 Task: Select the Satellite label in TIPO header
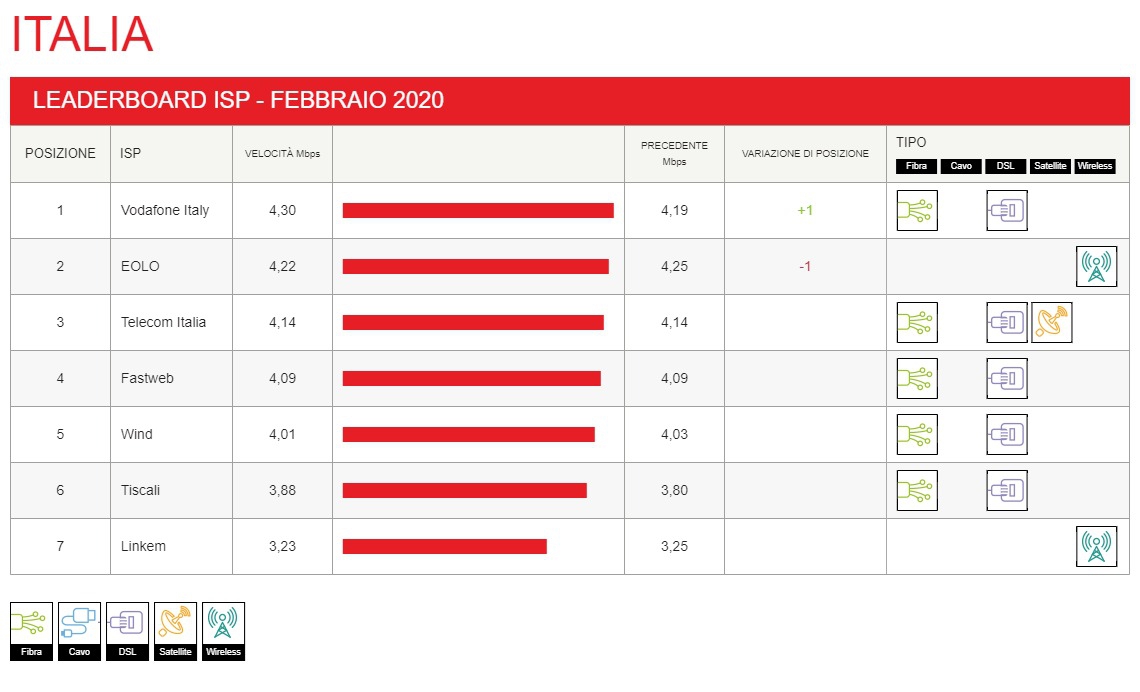point(1050,166)
